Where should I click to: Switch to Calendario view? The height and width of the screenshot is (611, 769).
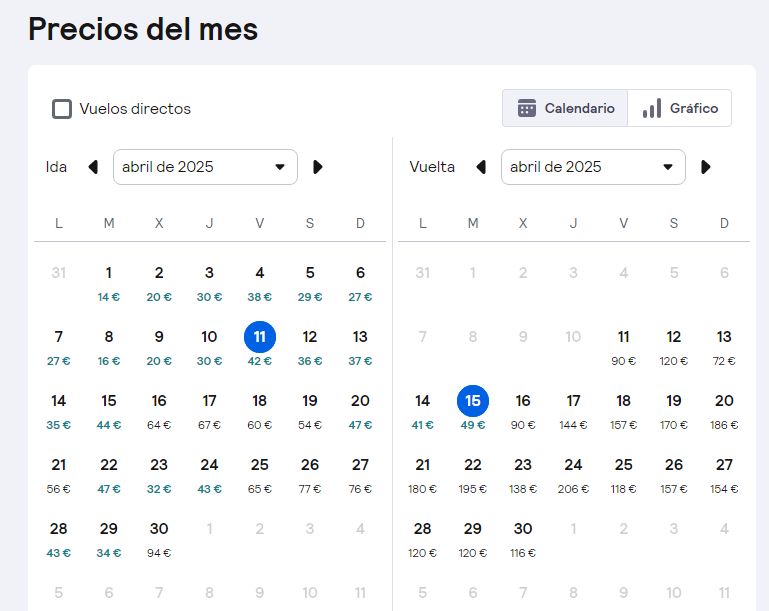tap(565, 108)
